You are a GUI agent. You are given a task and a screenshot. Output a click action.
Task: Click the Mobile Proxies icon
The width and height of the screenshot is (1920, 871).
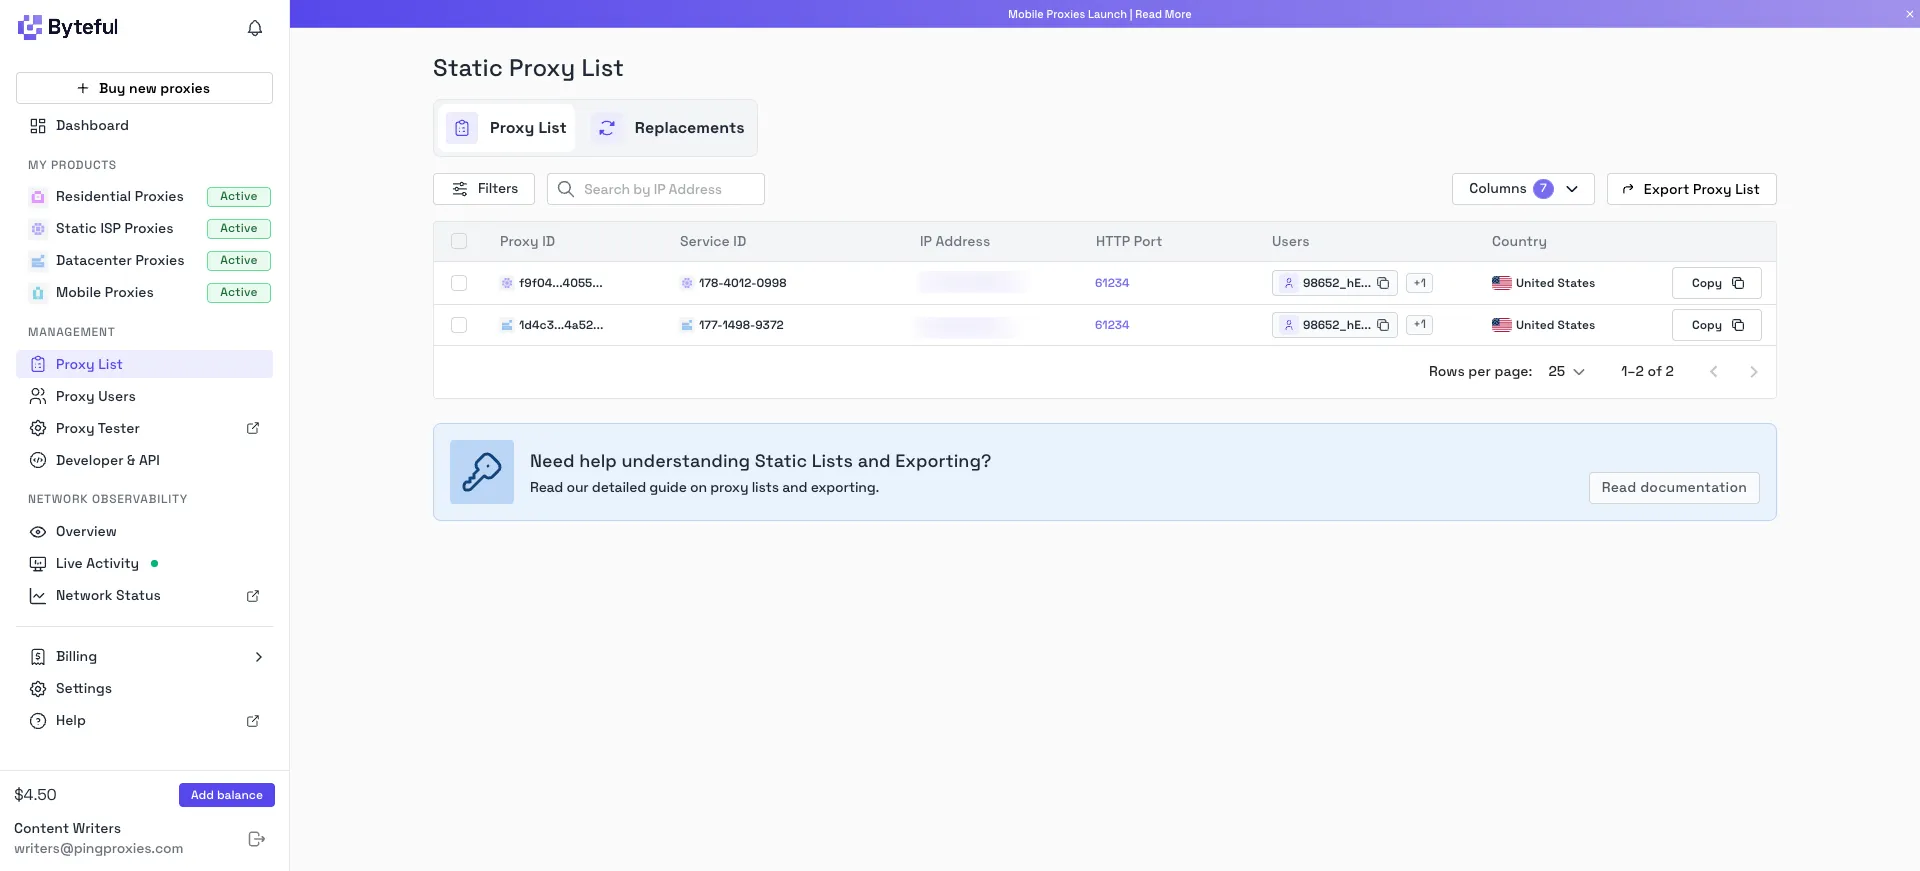point(38,293)
